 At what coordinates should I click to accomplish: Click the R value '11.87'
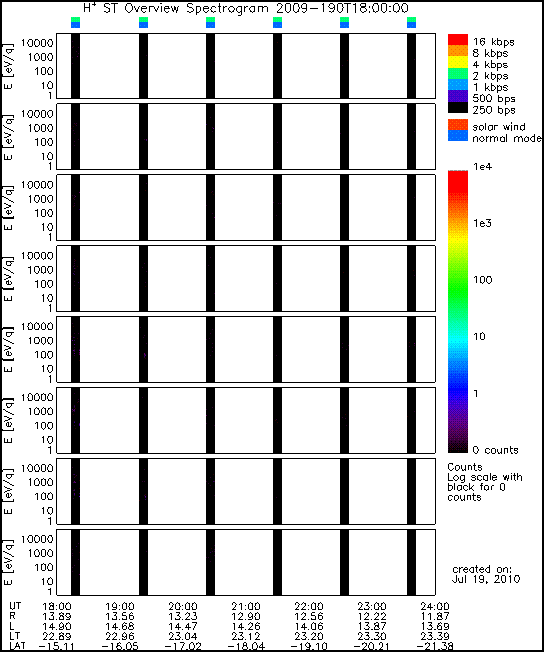pos(435,617)
